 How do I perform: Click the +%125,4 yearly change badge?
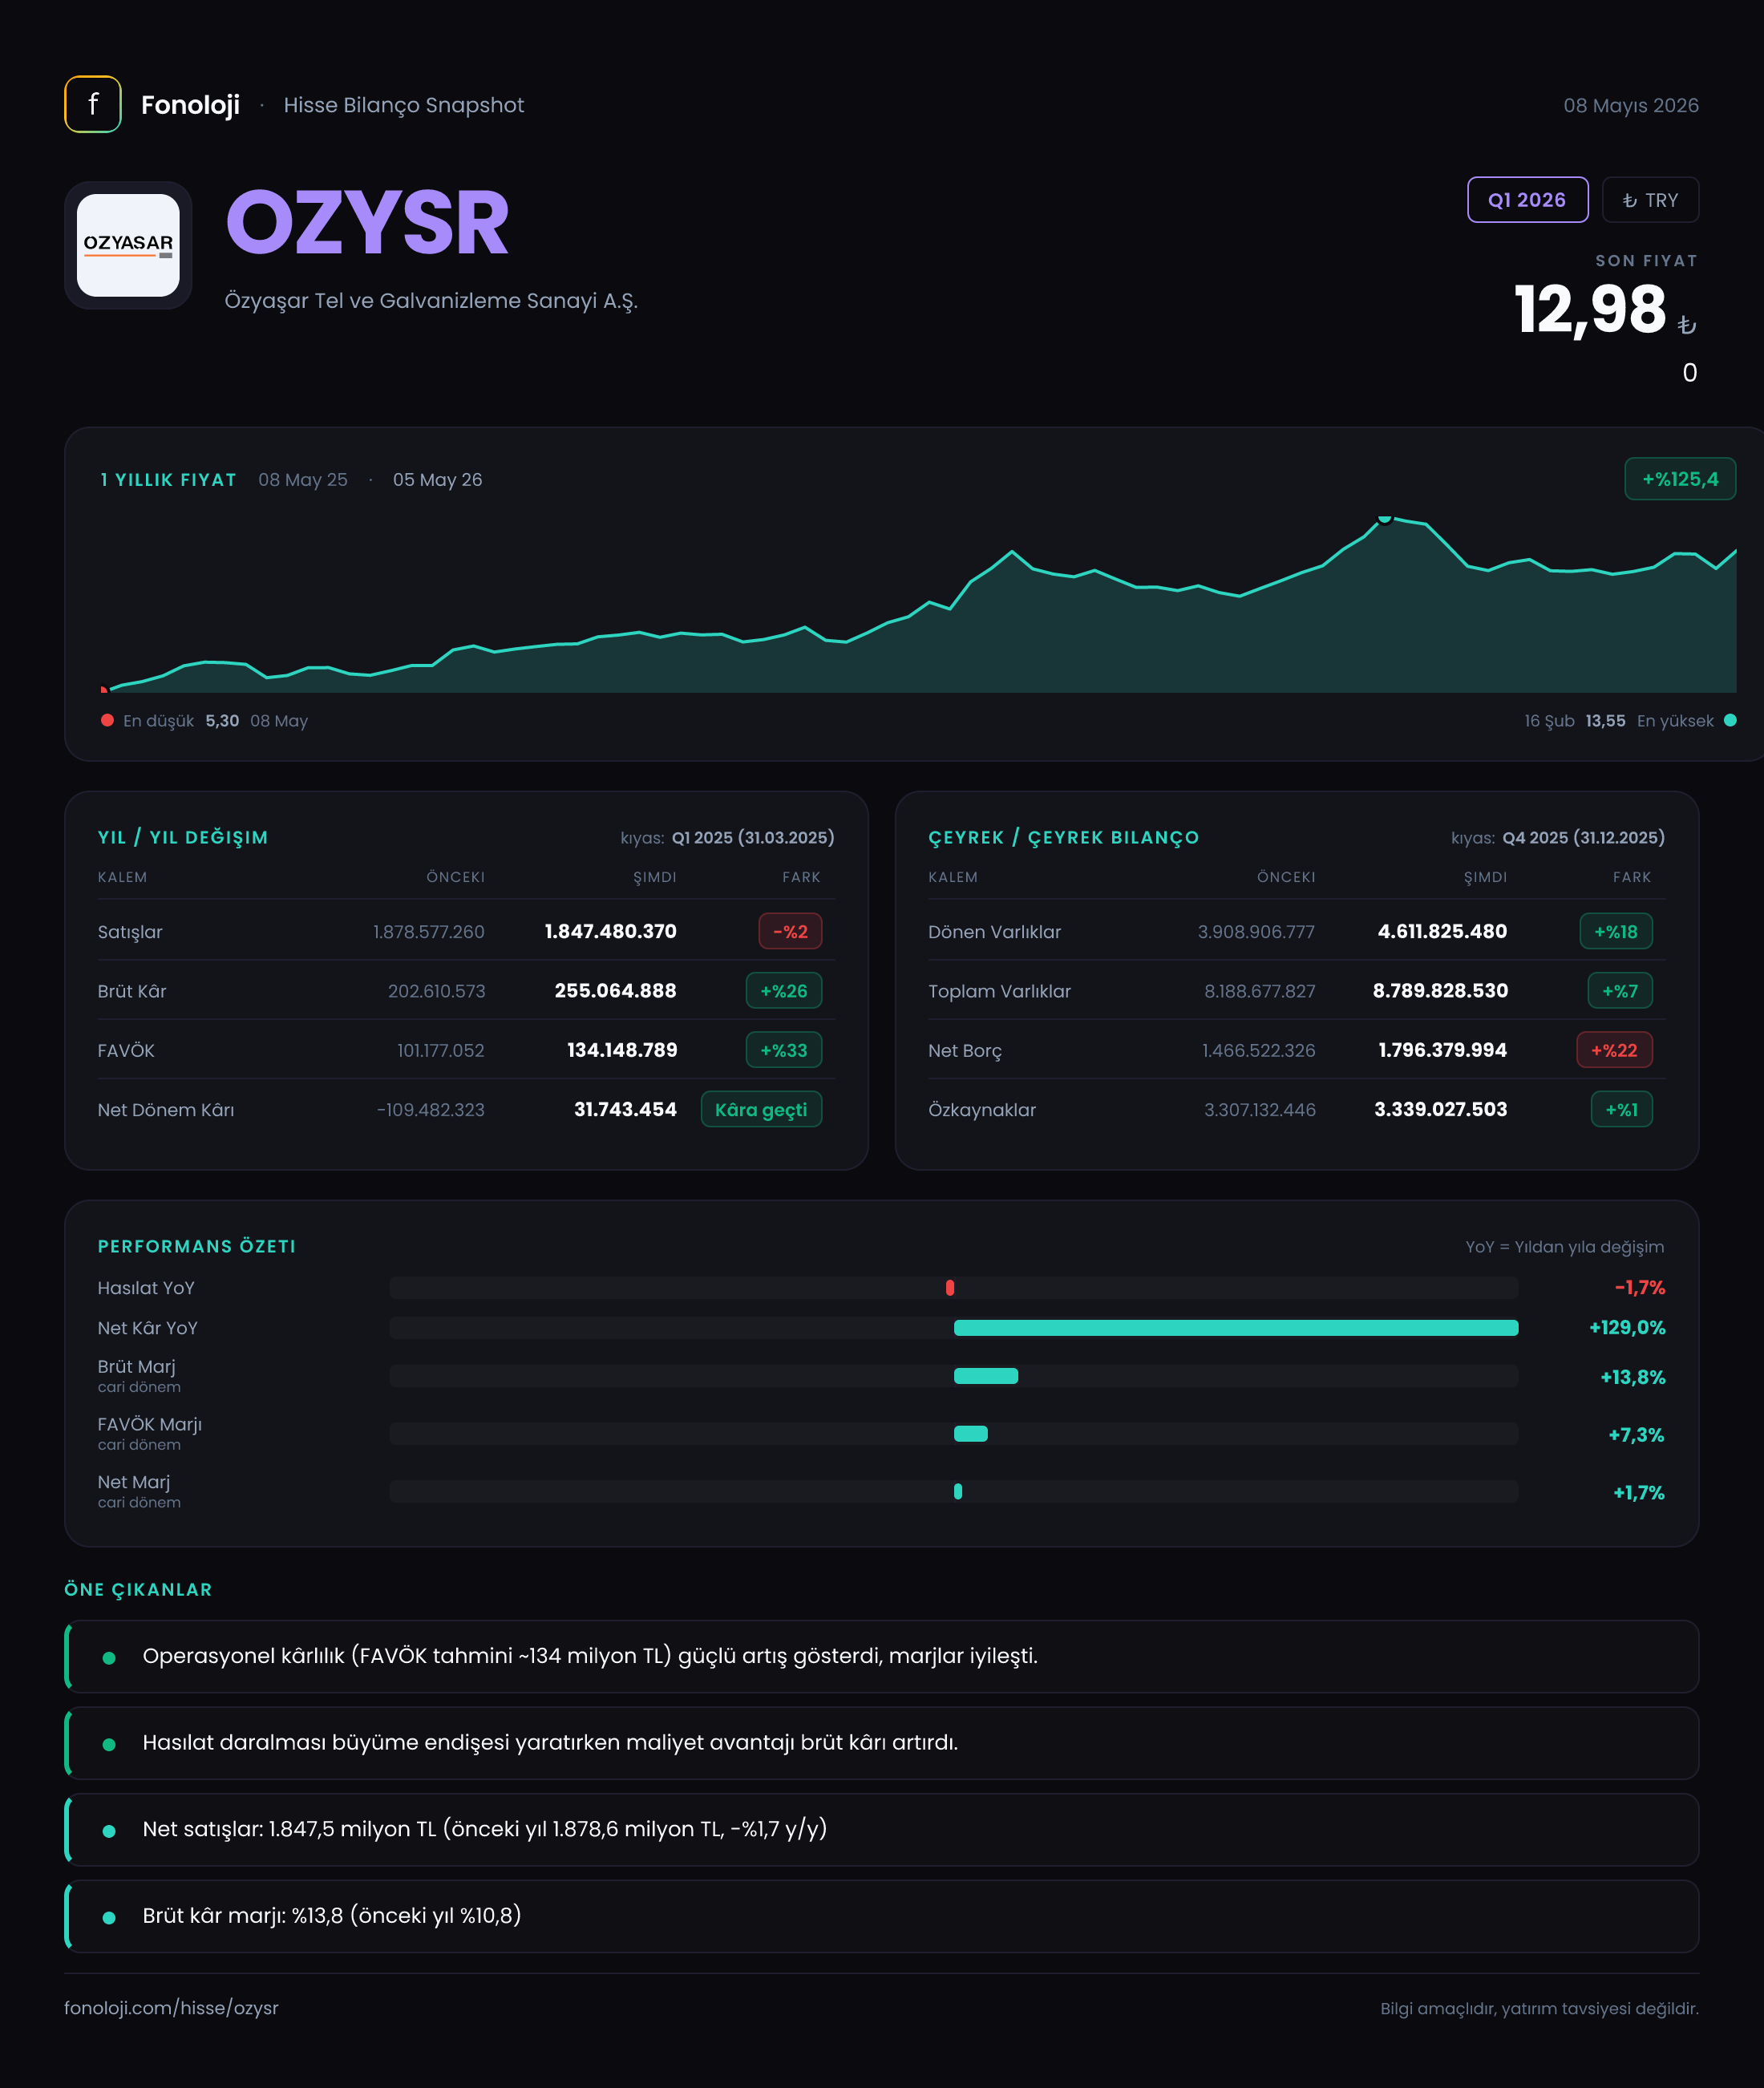click(1680, 479)
